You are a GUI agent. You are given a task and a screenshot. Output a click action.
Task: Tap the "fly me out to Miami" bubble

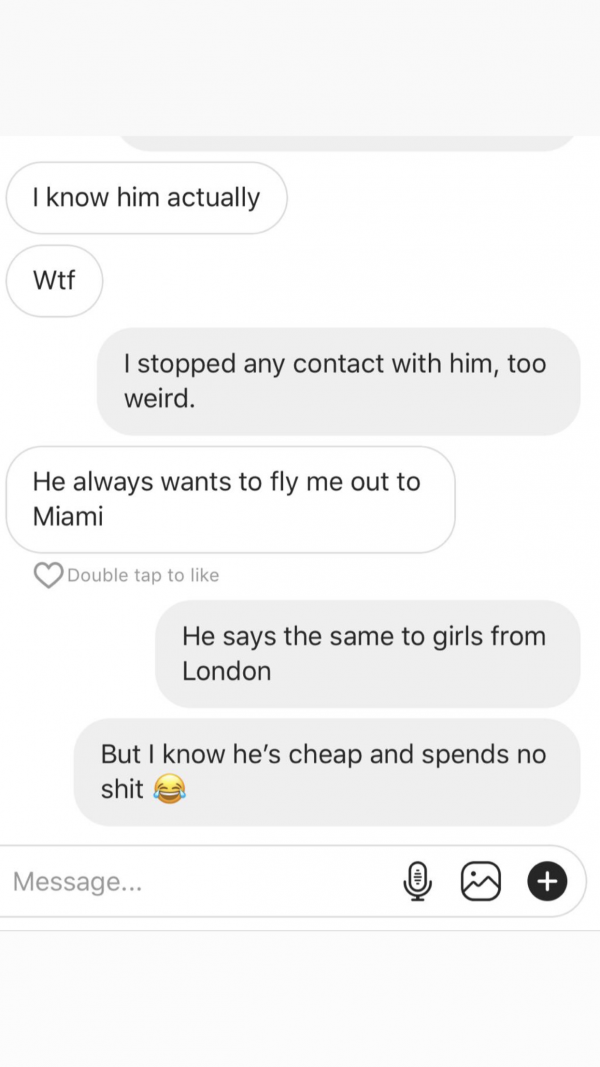(231, 499)
